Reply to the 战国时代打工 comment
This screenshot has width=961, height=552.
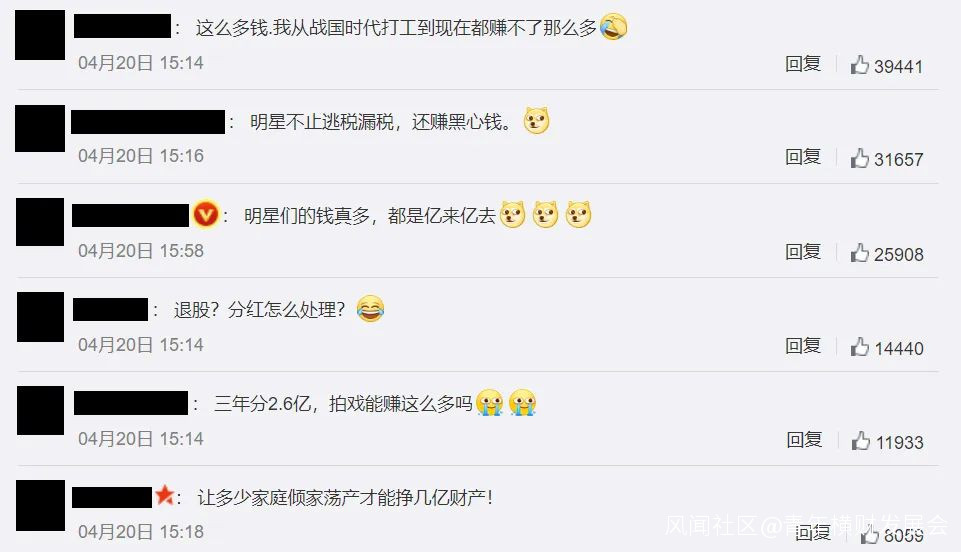tap(803, 64)
